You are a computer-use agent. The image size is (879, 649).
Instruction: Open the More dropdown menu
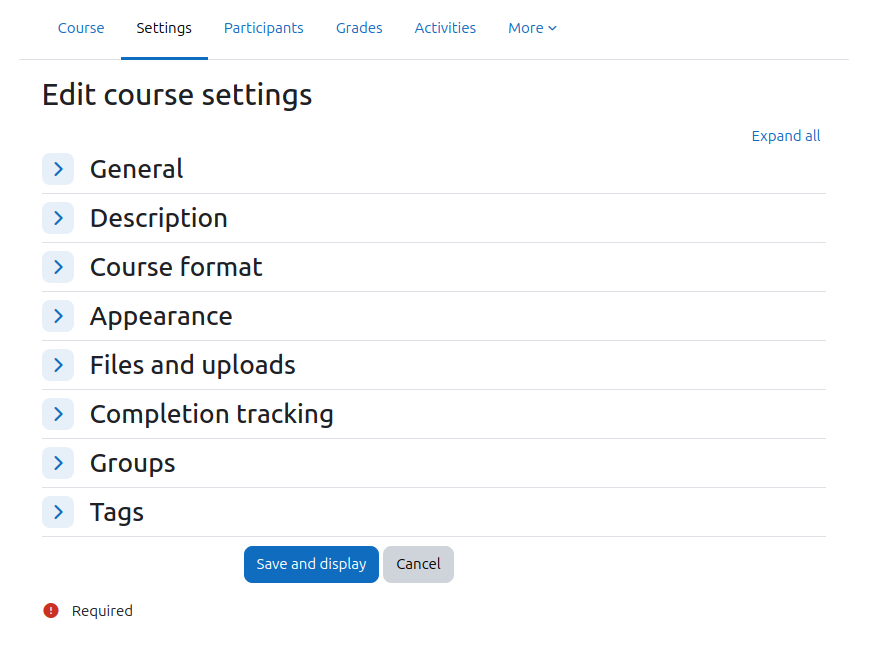point(532,28)
